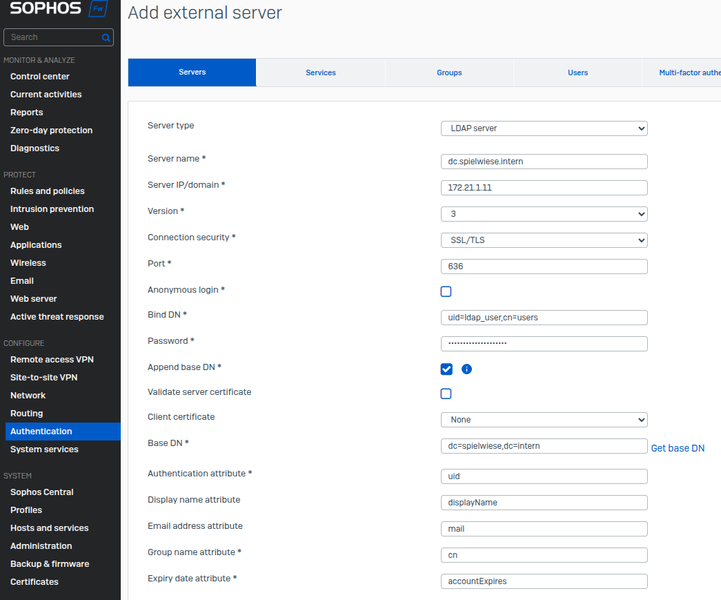Click the Sophos logo

46,10
